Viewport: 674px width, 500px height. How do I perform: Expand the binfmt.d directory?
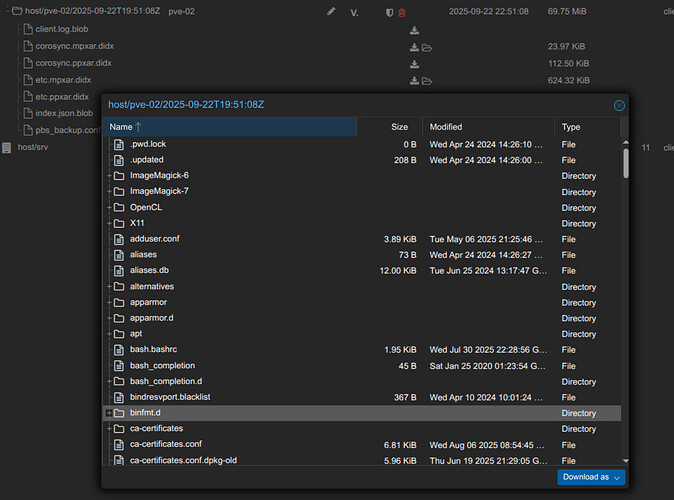(x=109, y=413)
